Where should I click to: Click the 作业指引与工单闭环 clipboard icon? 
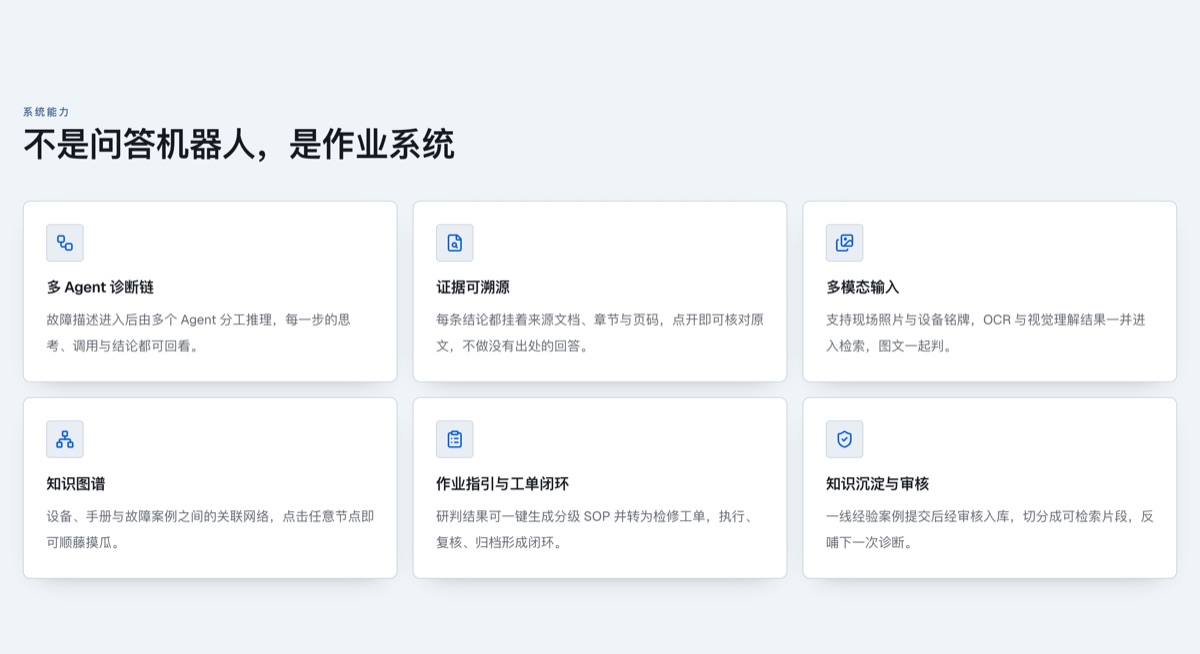coord(455,439)
